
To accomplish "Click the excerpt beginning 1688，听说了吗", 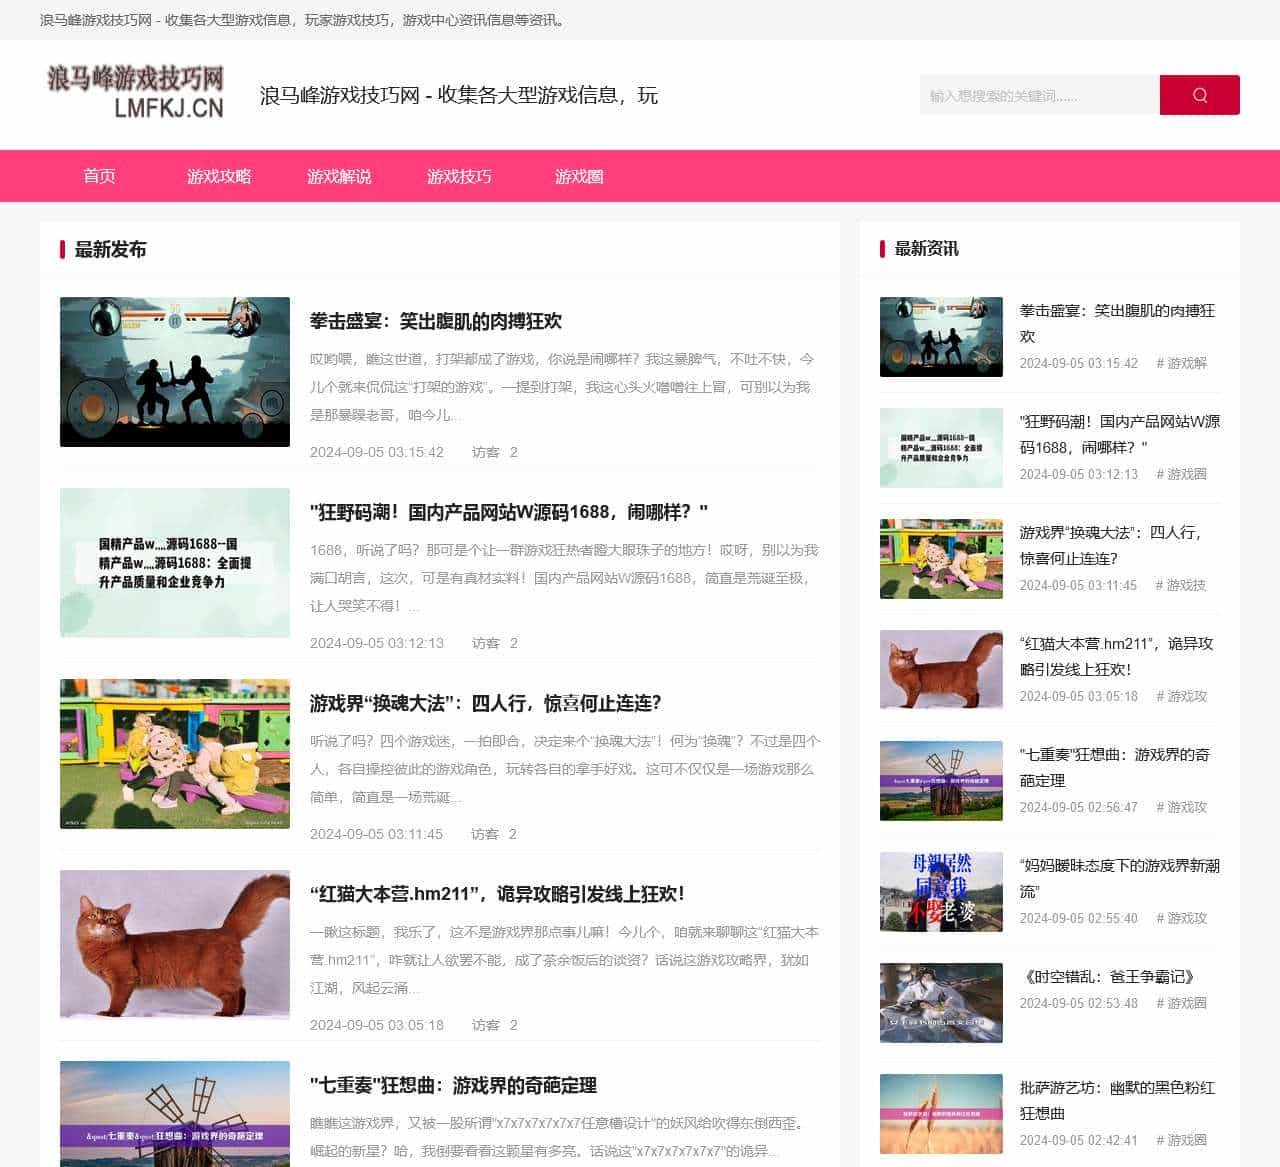I will pos(564,578).
